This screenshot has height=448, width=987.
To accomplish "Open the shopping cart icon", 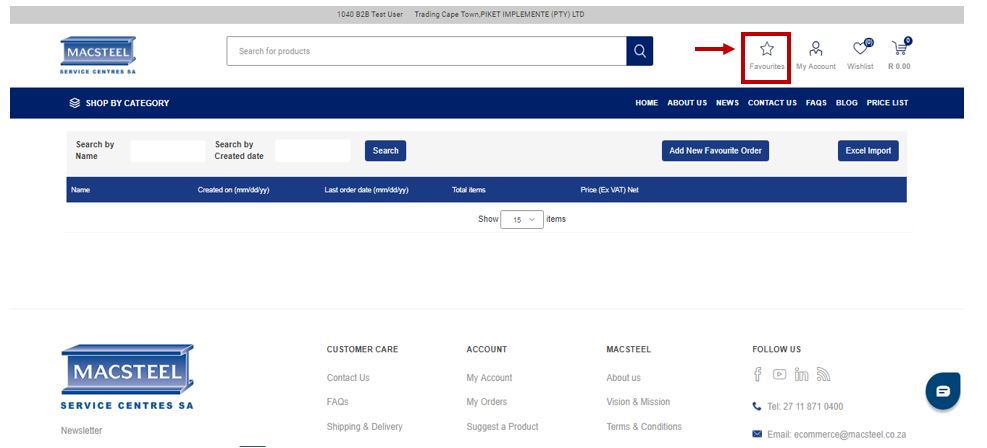I will click(x=899, y=49).
